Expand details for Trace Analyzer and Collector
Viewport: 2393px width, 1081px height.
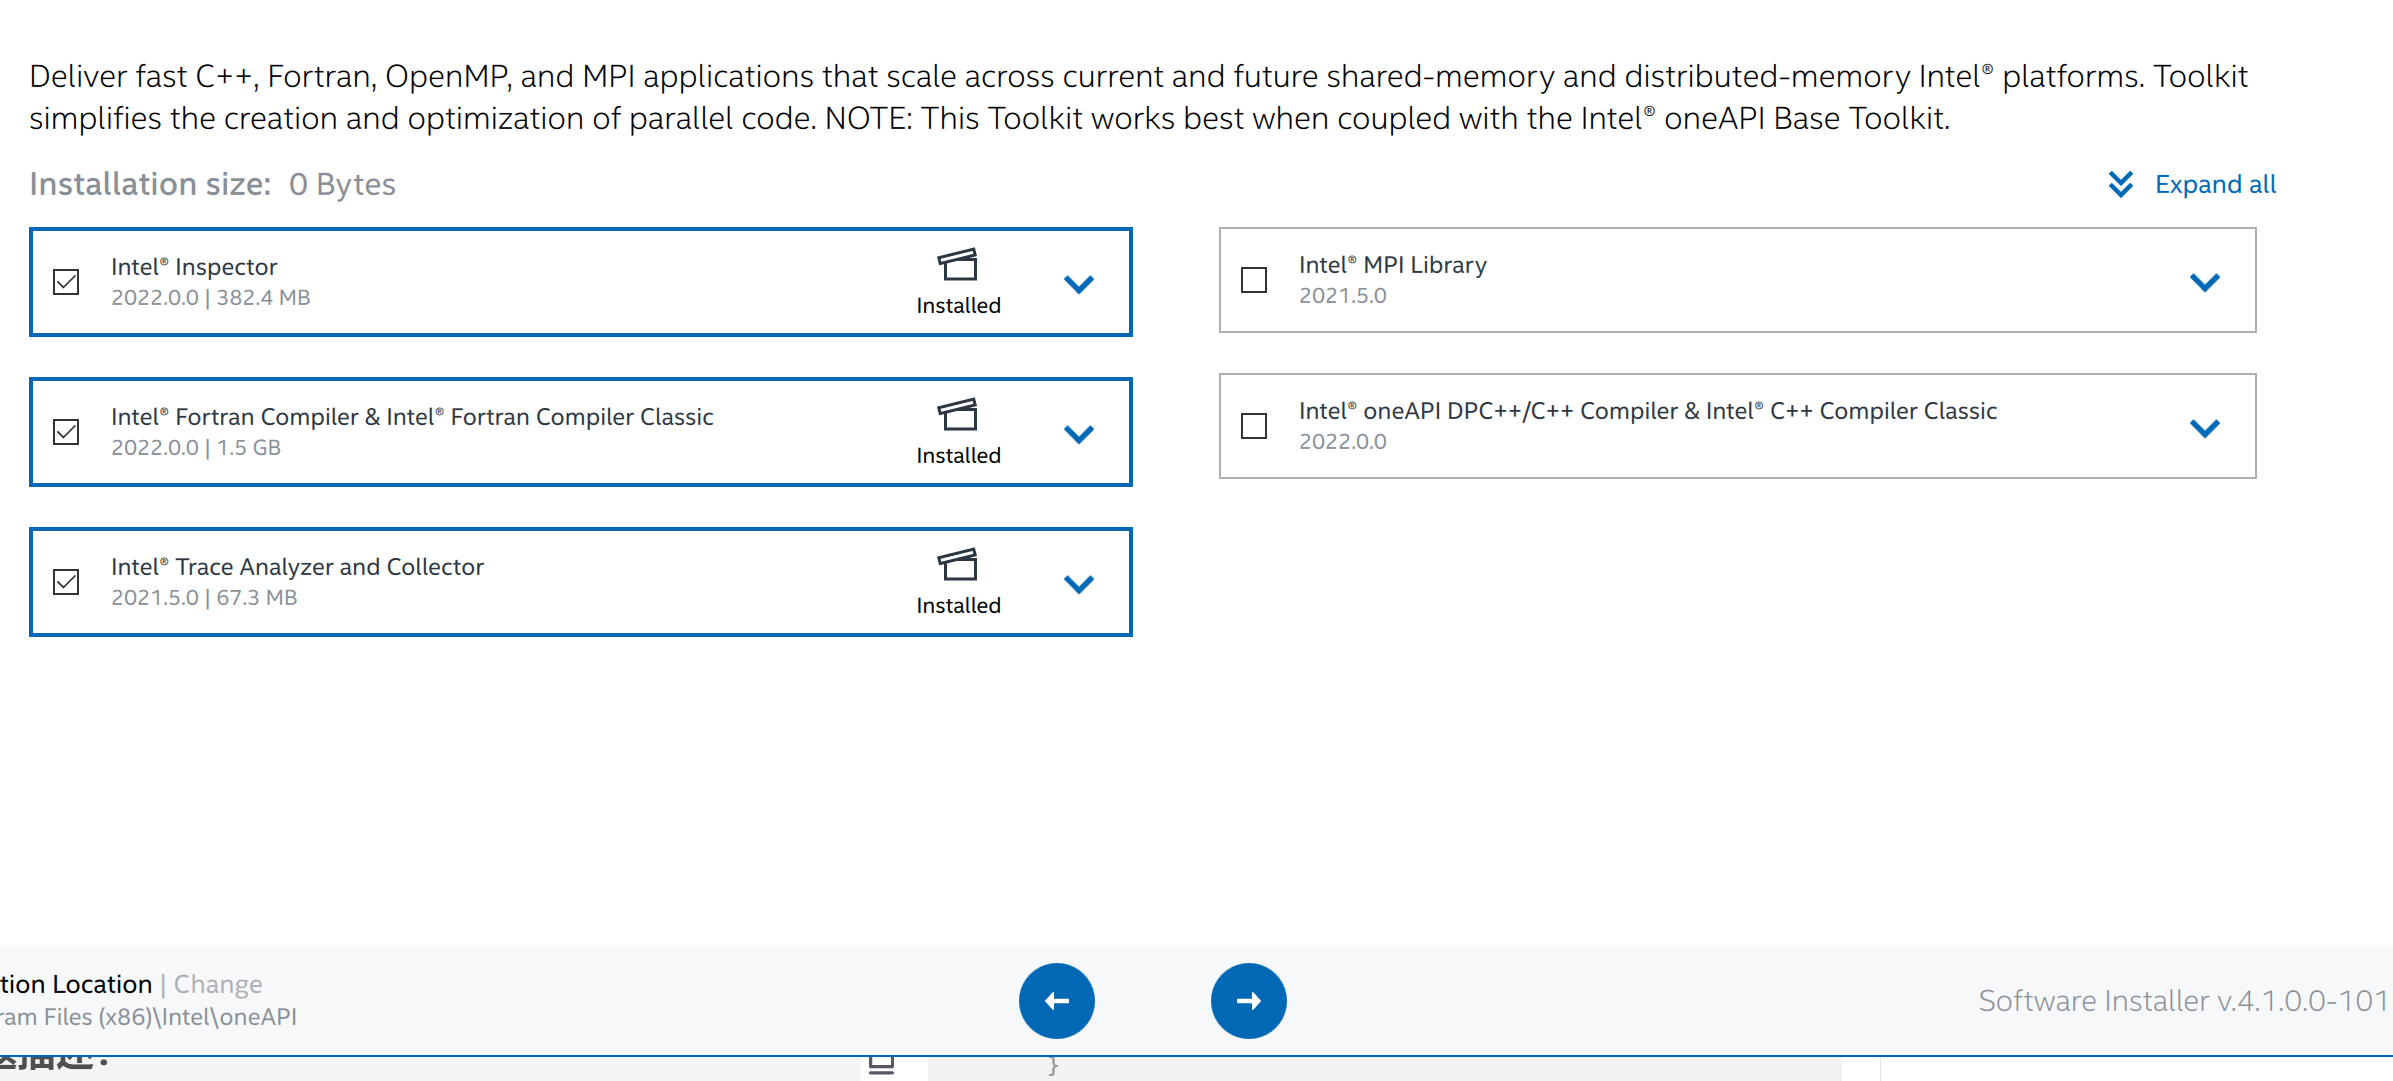[x=1079, y=584]
